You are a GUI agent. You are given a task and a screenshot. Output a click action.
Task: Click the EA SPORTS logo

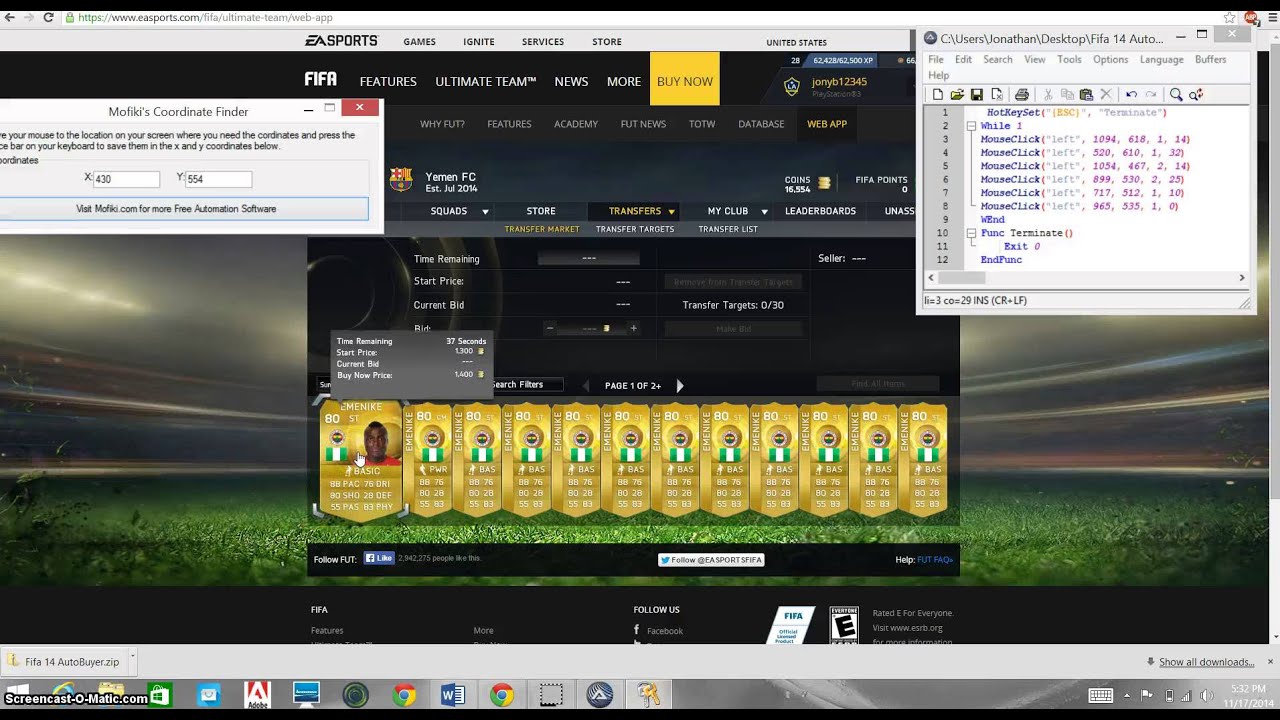(x=341, y=41)
